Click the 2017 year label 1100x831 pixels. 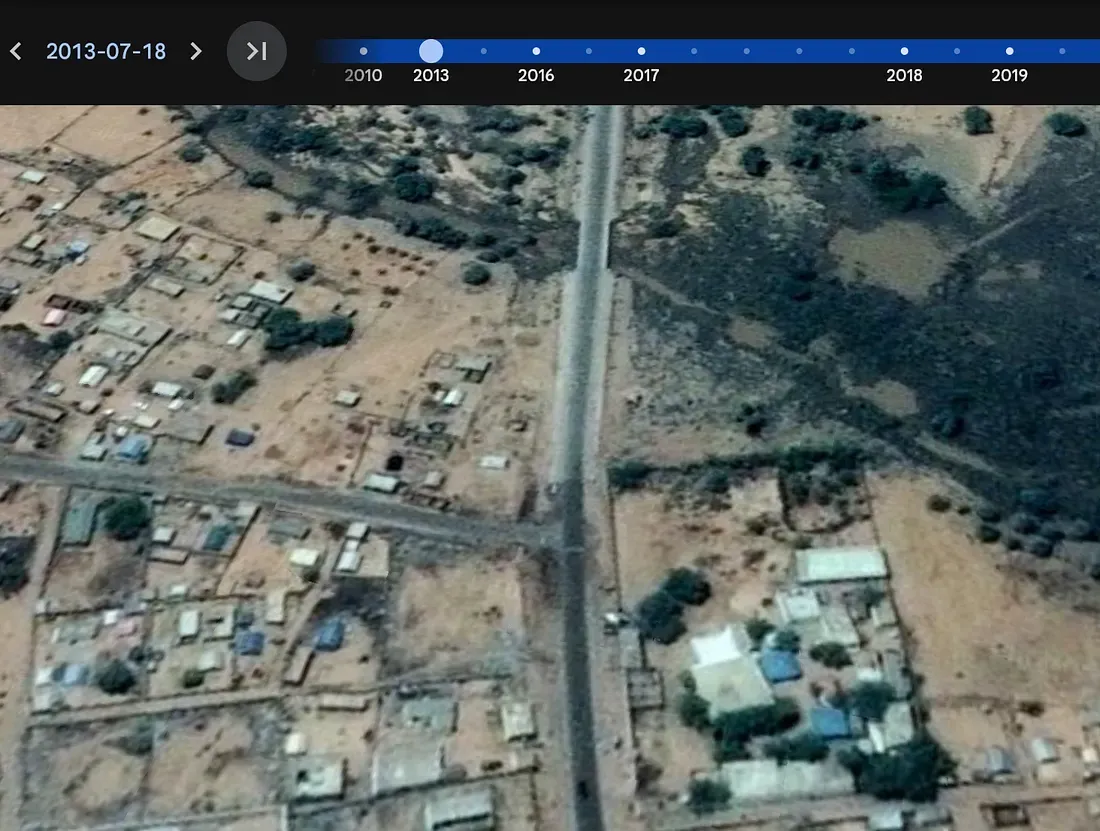click(641, 76)
